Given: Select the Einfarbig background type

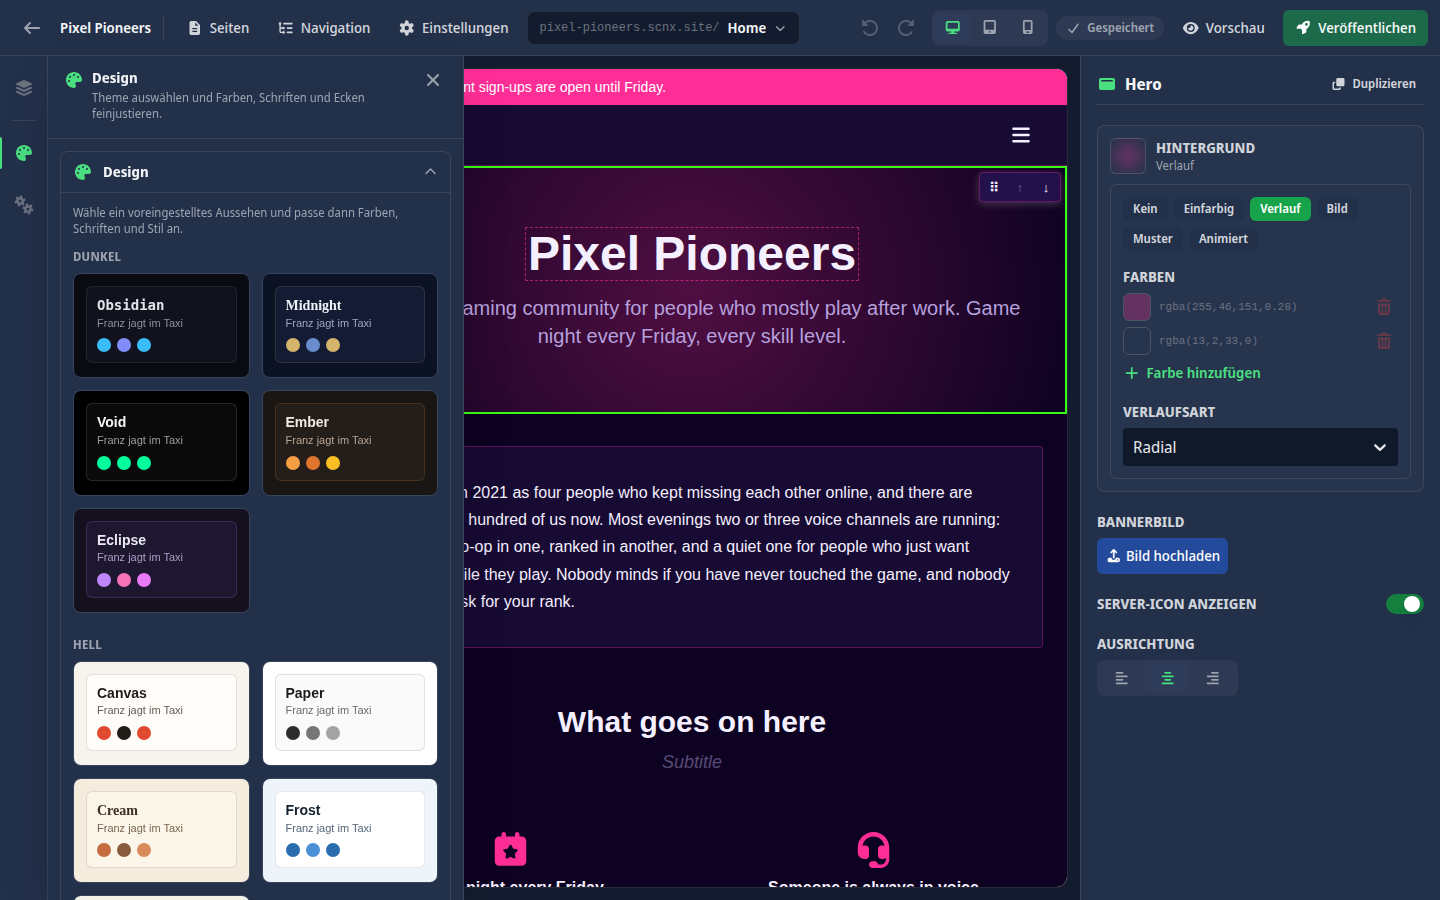Looking at the screenshot, I should (x=1209, y=209).
